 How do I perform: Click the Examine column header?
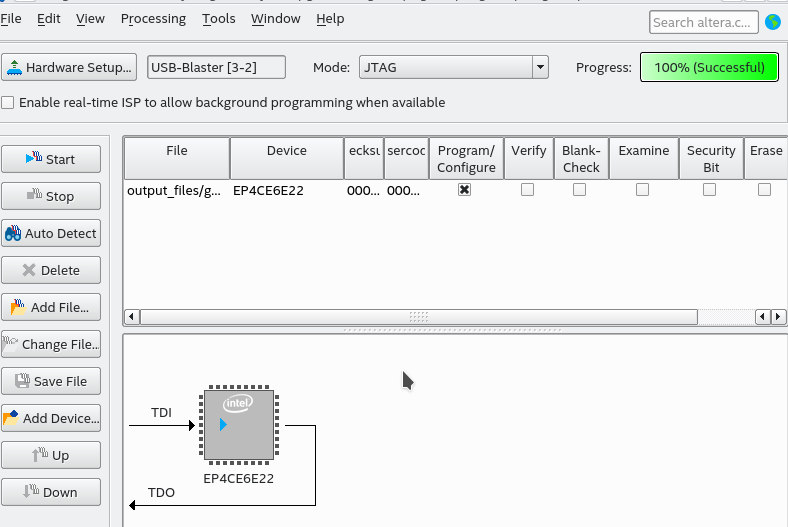click(644, 158)
